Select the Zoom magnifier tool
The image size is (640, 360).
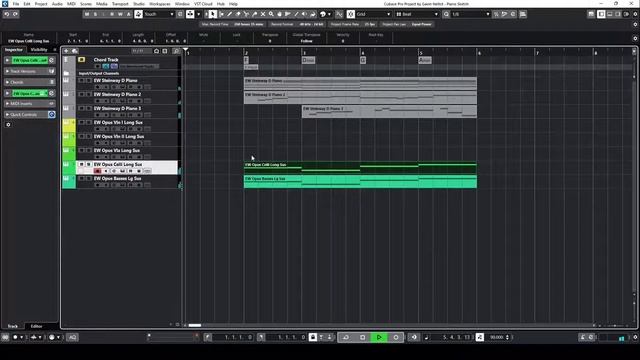[x=271, y=14]
